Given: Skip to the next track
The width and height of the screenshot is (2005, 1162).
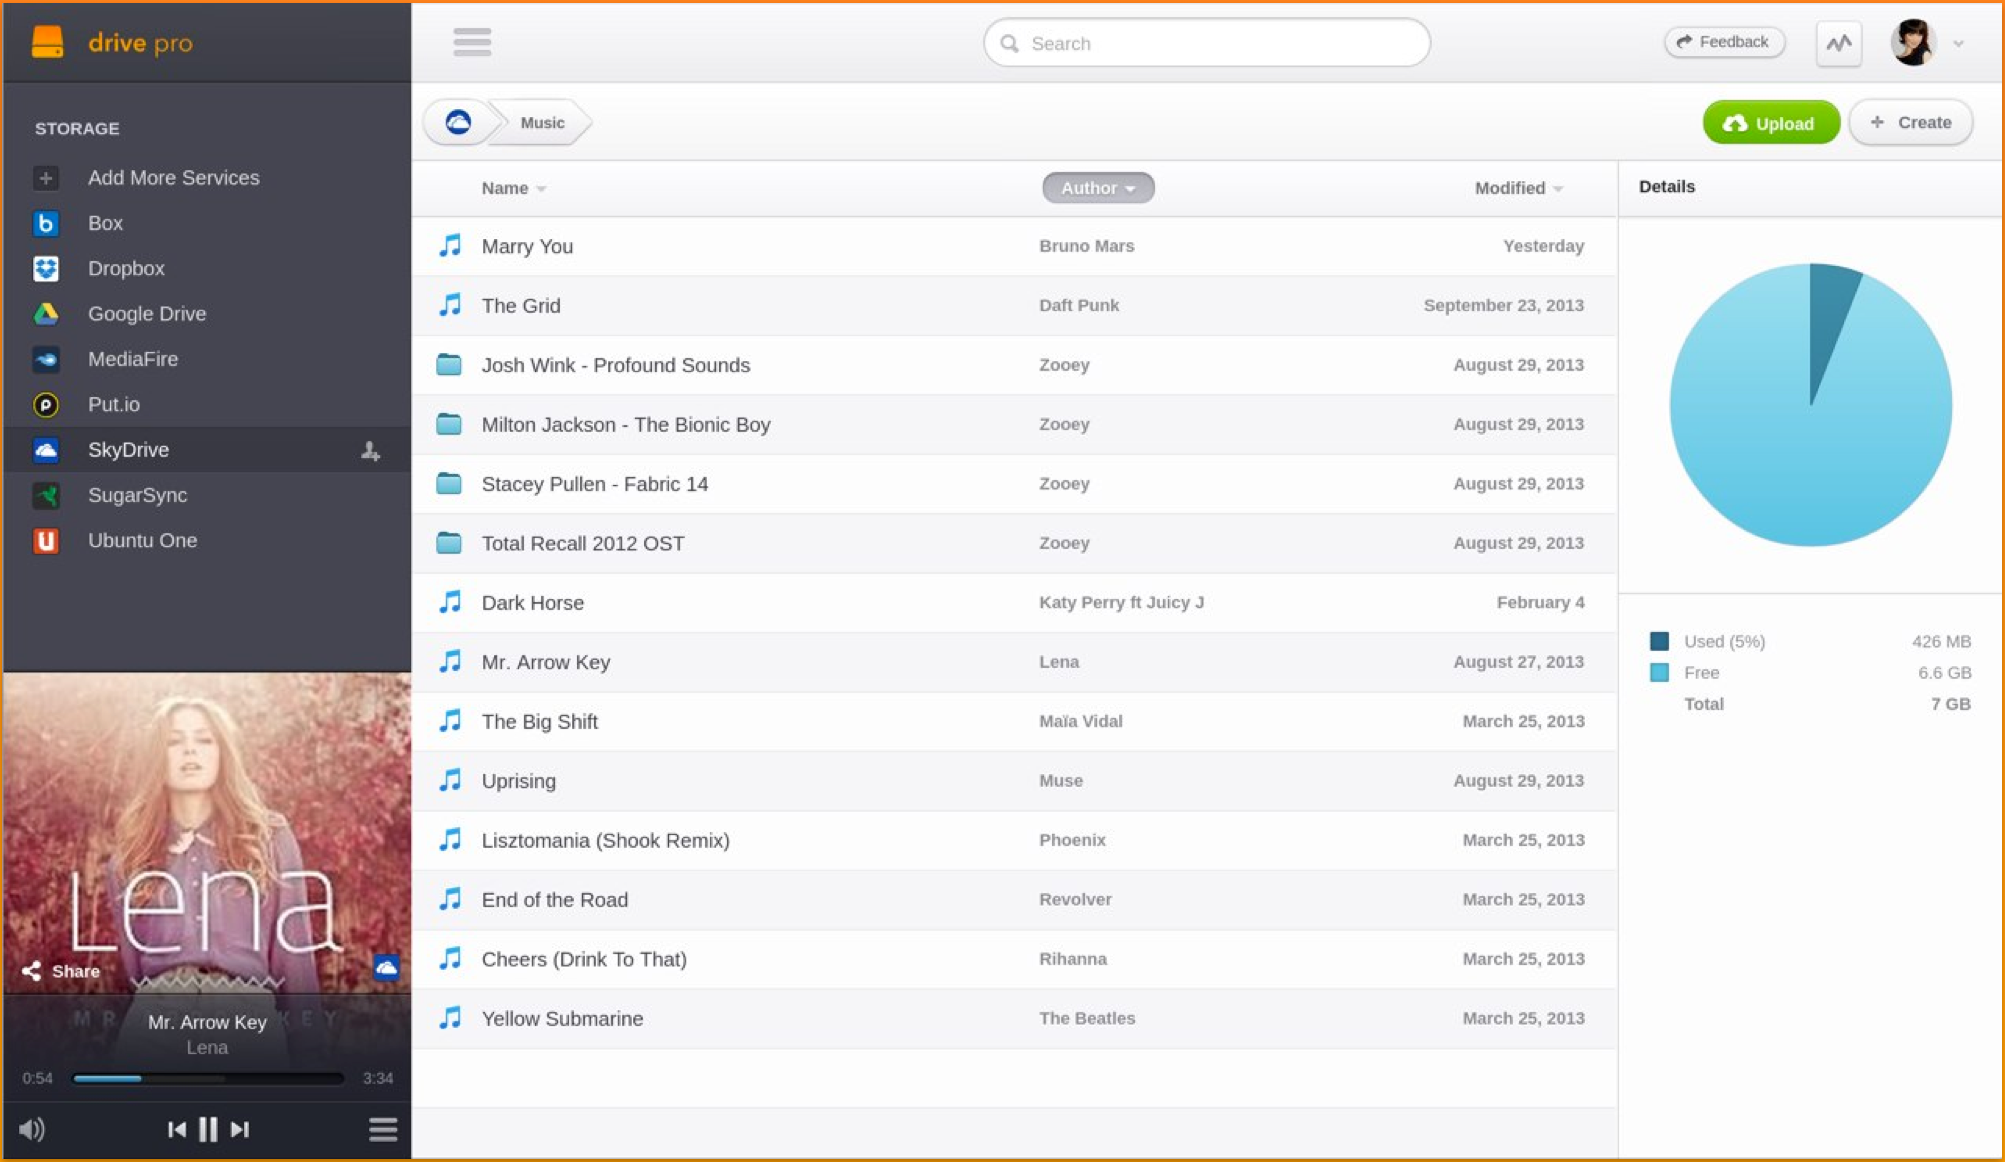Looking at the screenshot, I should [x=240, y=1129].
